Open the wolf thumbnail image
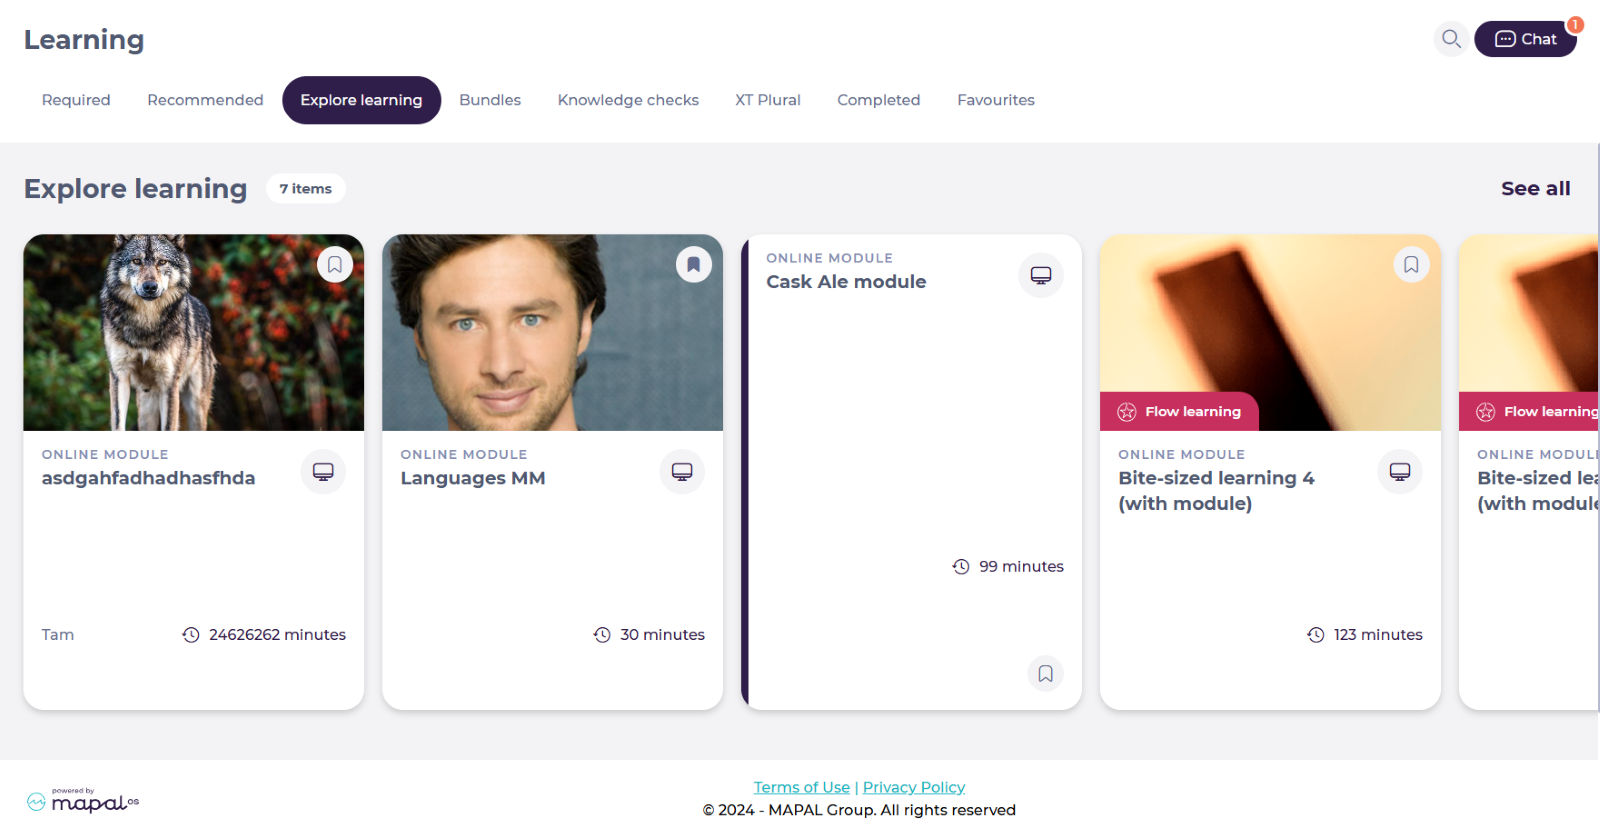The height and width of the screenshot is (830, 1600). coord(194,333)
